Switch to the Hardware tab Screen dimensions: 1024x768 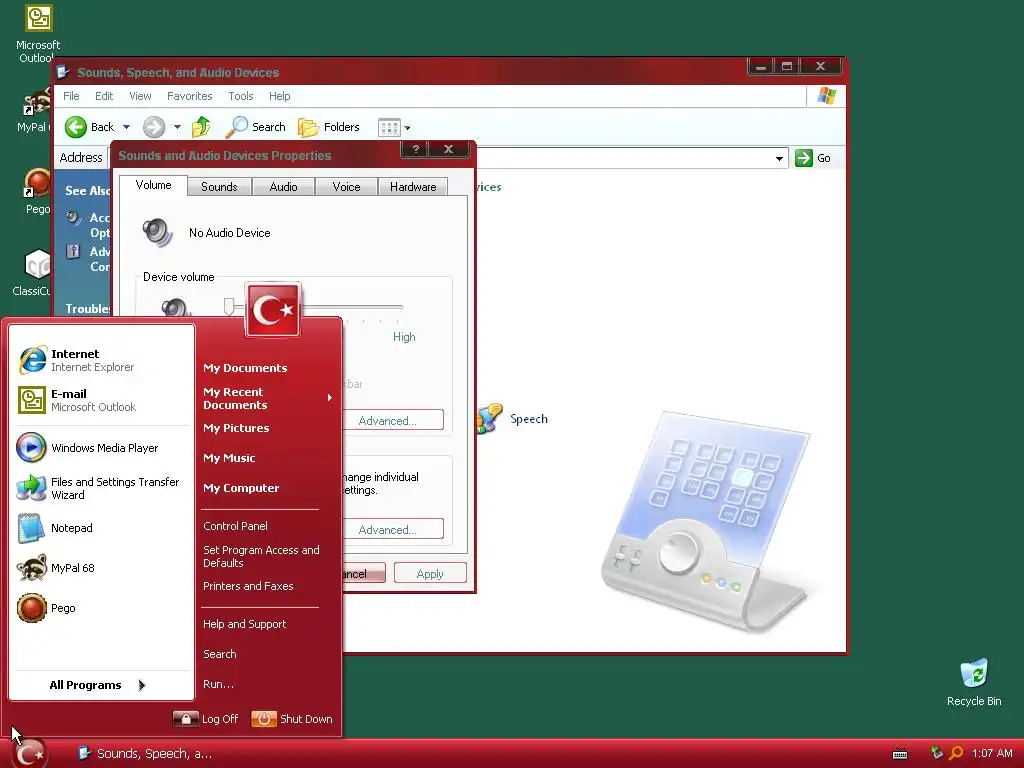click(413, 187)
